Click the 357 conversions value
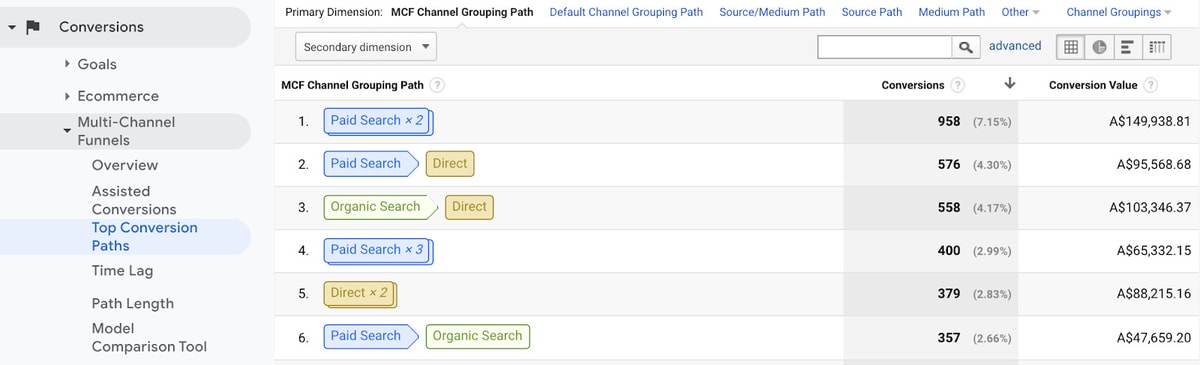This screenshot has height=365, width=1200. click(949, 337)
